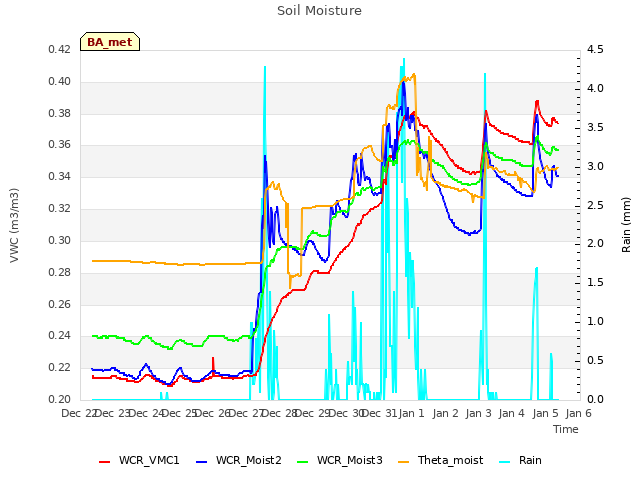Click the 1.0 tick on Rain axis

[595, 322]
